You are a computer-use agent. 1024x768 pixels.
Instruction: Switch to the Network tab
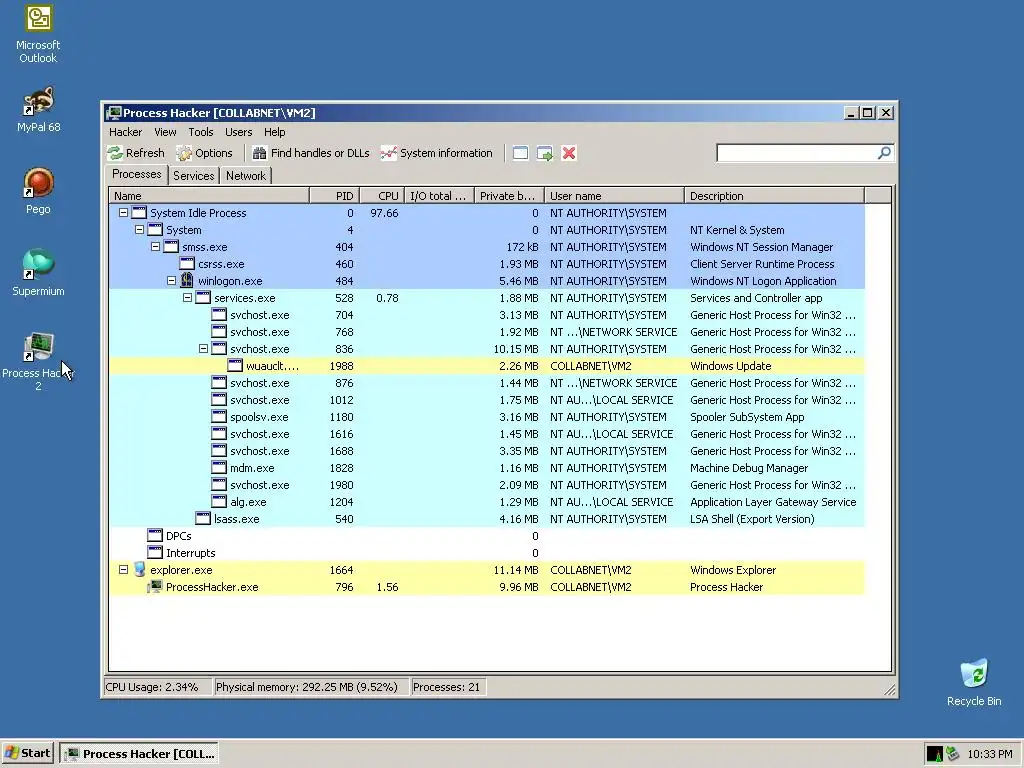point(246,176)
